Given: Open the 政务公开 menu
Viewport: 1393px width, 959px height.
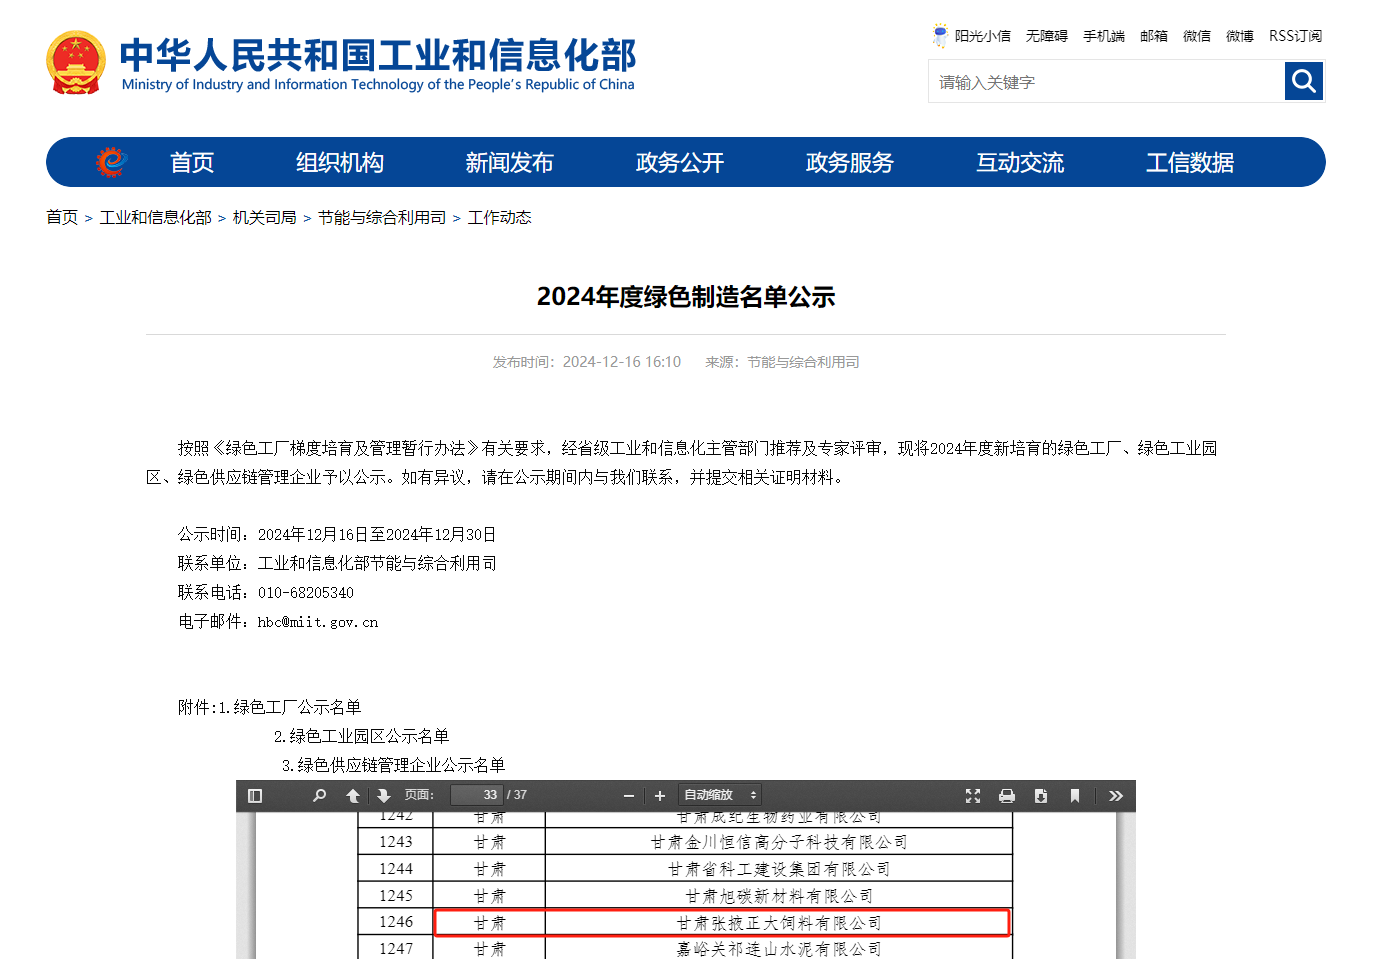Looking at the screenshot, I should tap(680, 162).
